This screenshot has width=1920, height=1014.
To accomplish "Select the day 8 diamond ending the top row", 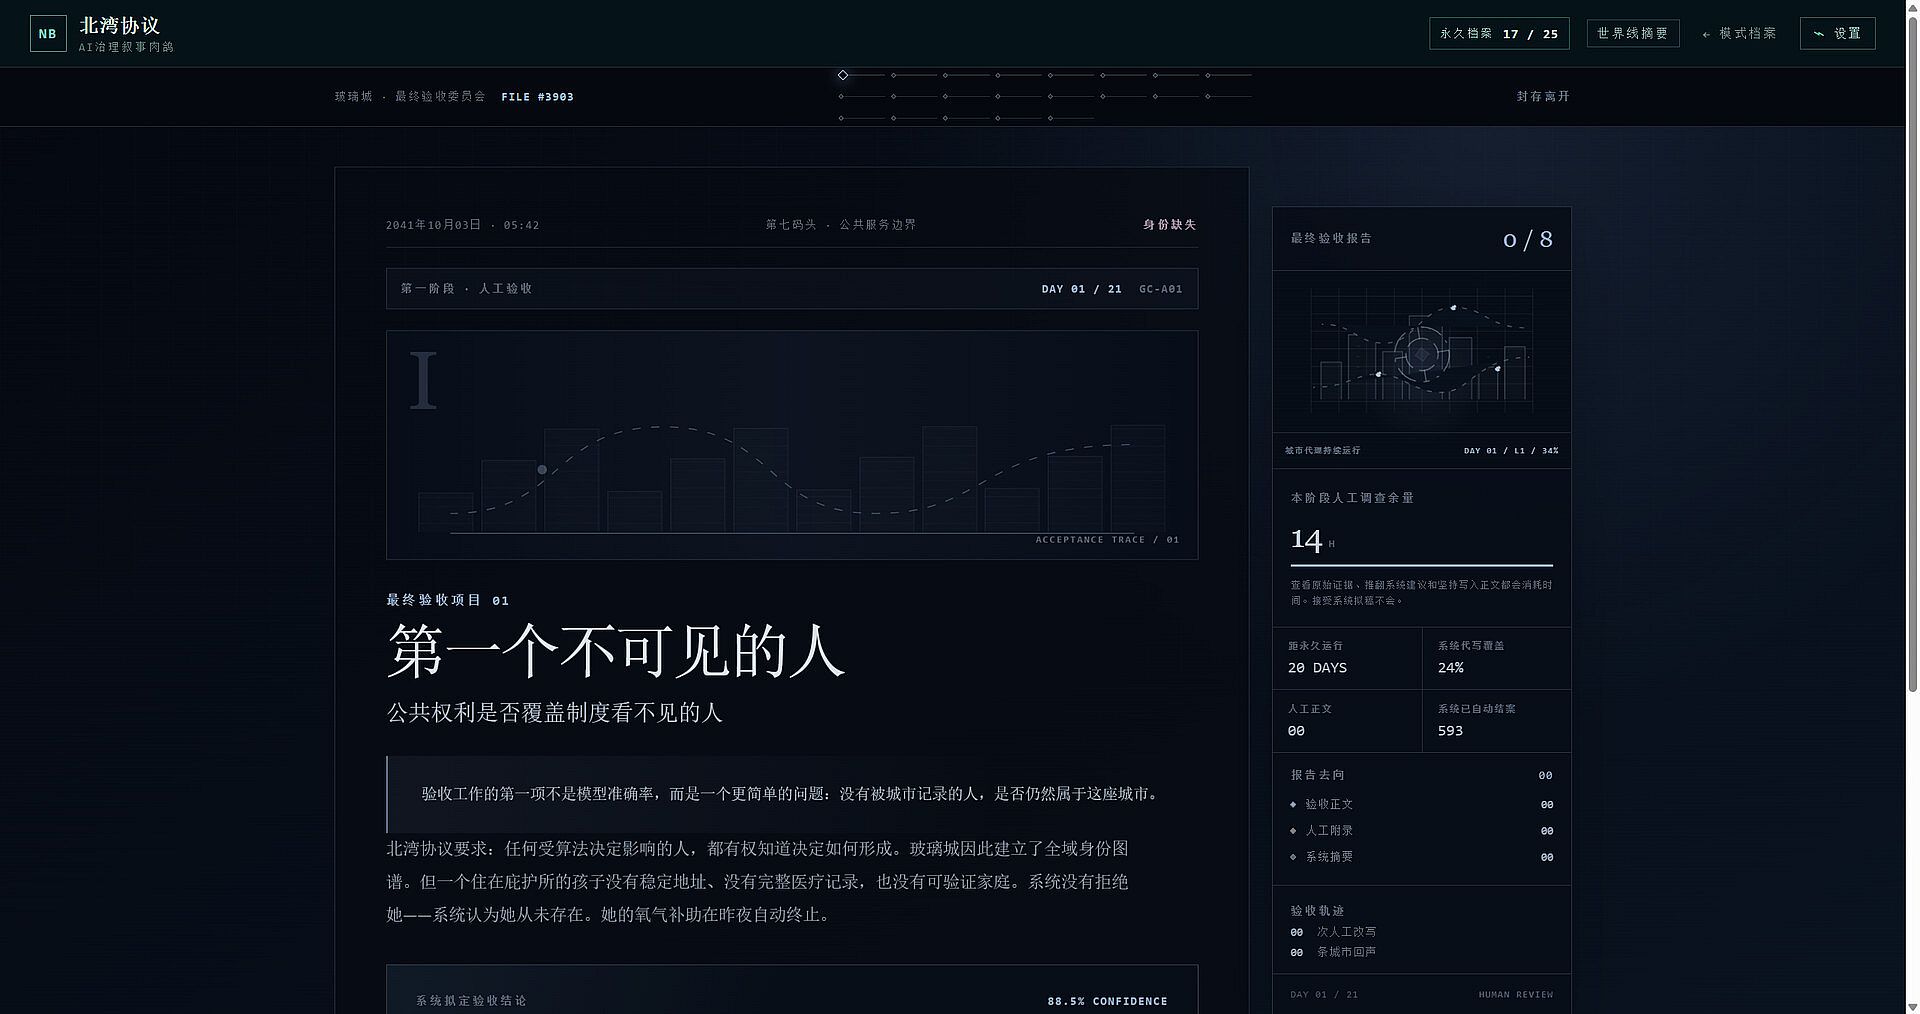I will 1207,75.
